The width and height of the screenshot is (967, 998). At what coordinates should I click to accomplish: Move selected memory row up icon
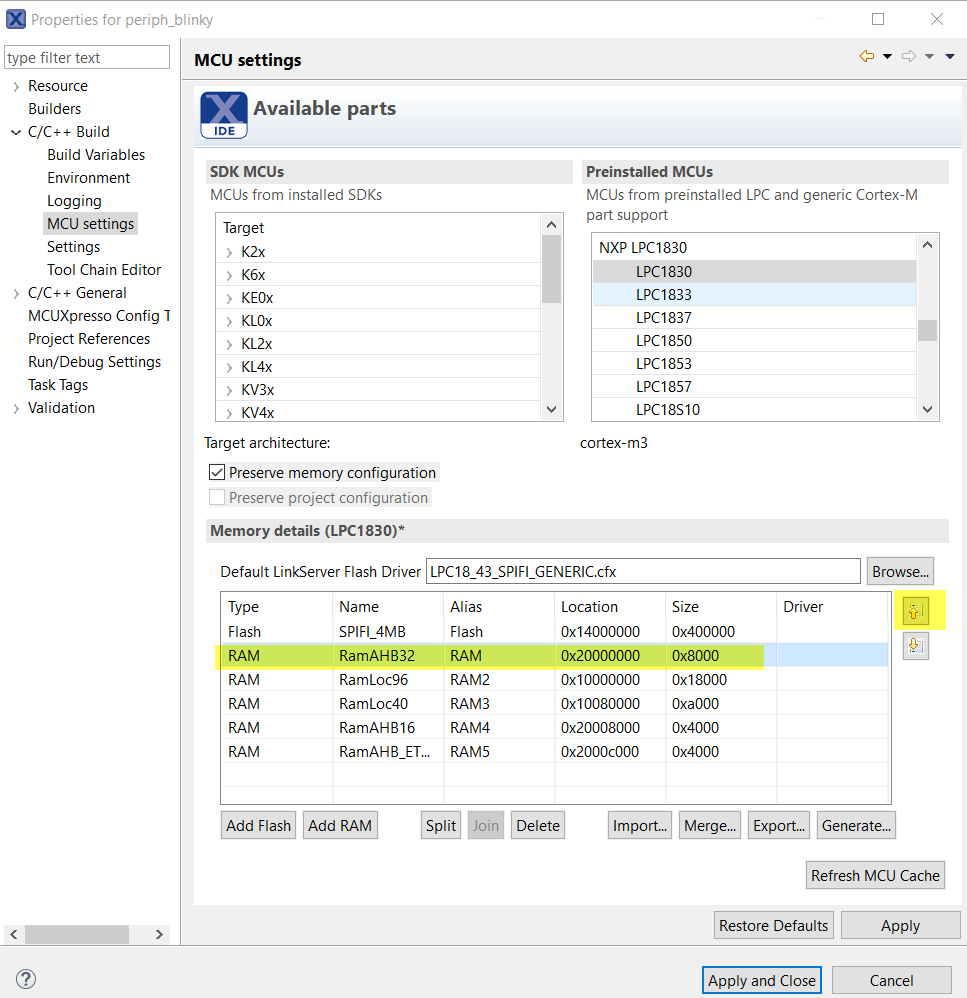(915, 612)
